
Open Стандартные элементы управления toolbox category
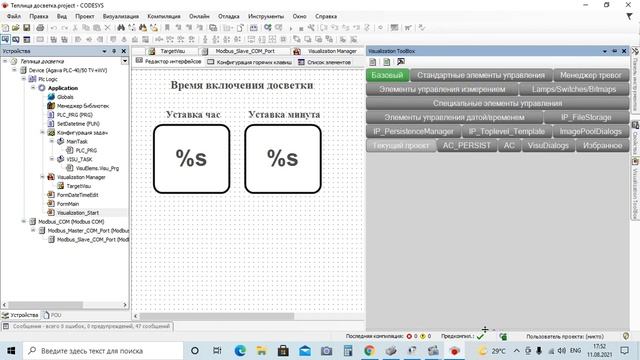click(x=481, y=75)
